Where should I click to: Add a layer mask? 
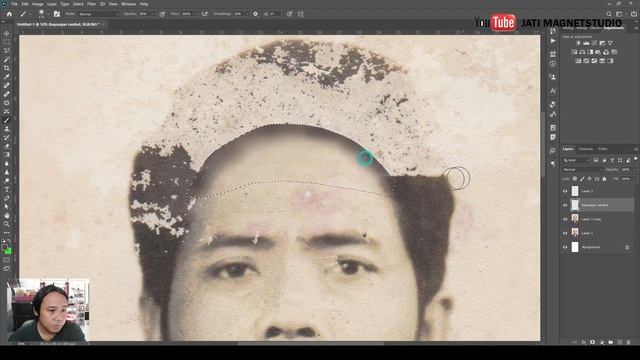pyautogui.click(x=593, y=342)
